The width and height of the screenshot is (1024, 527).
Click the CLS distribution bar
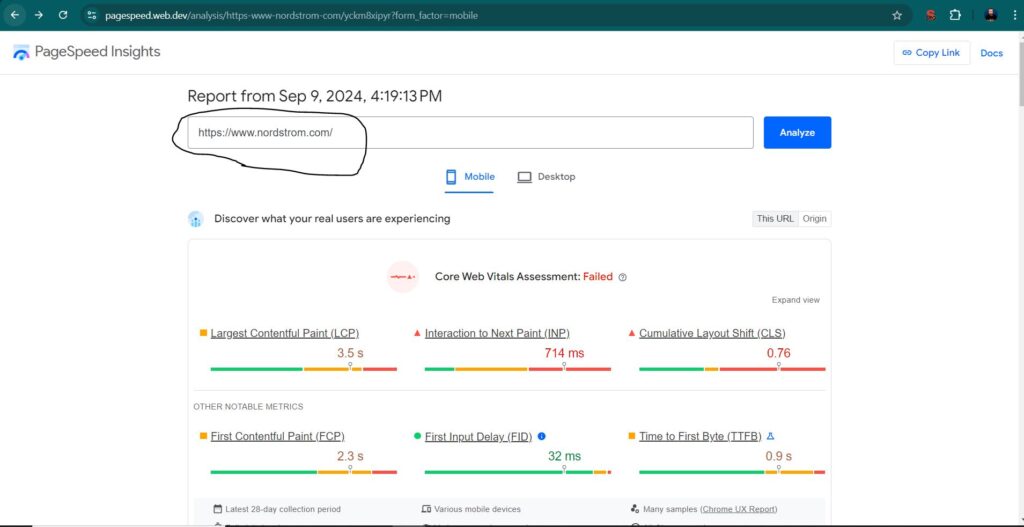point(732,369)
